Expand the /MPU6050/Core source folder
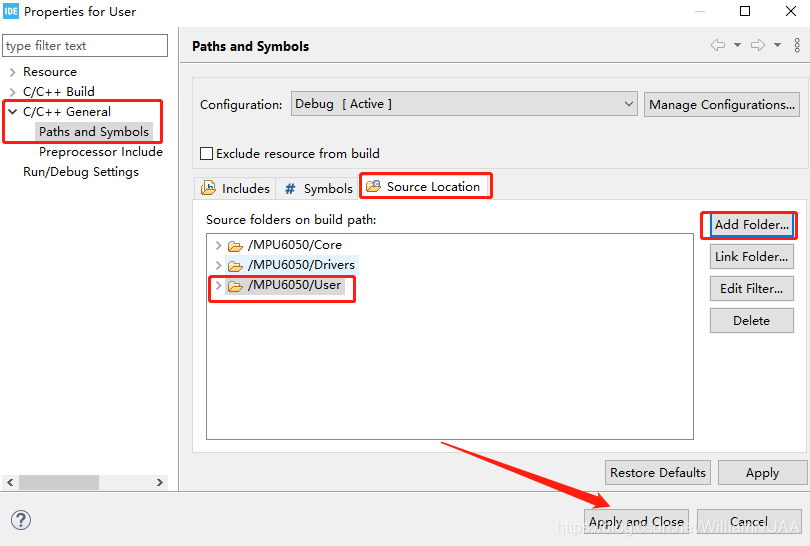The width and height of the screenshot is (810, 546). coord(219,245)
